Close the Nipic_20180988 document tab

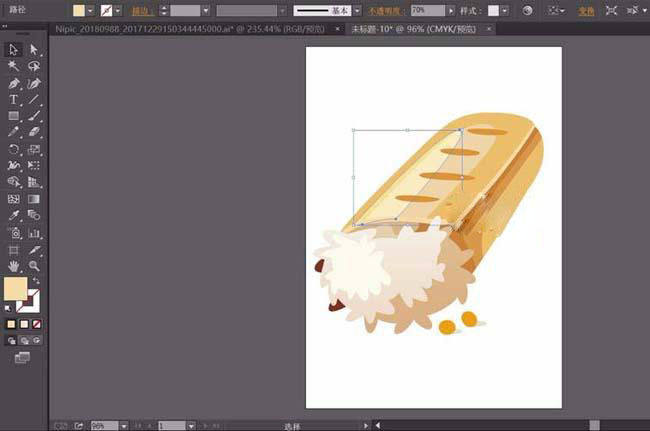click(337, 29)
